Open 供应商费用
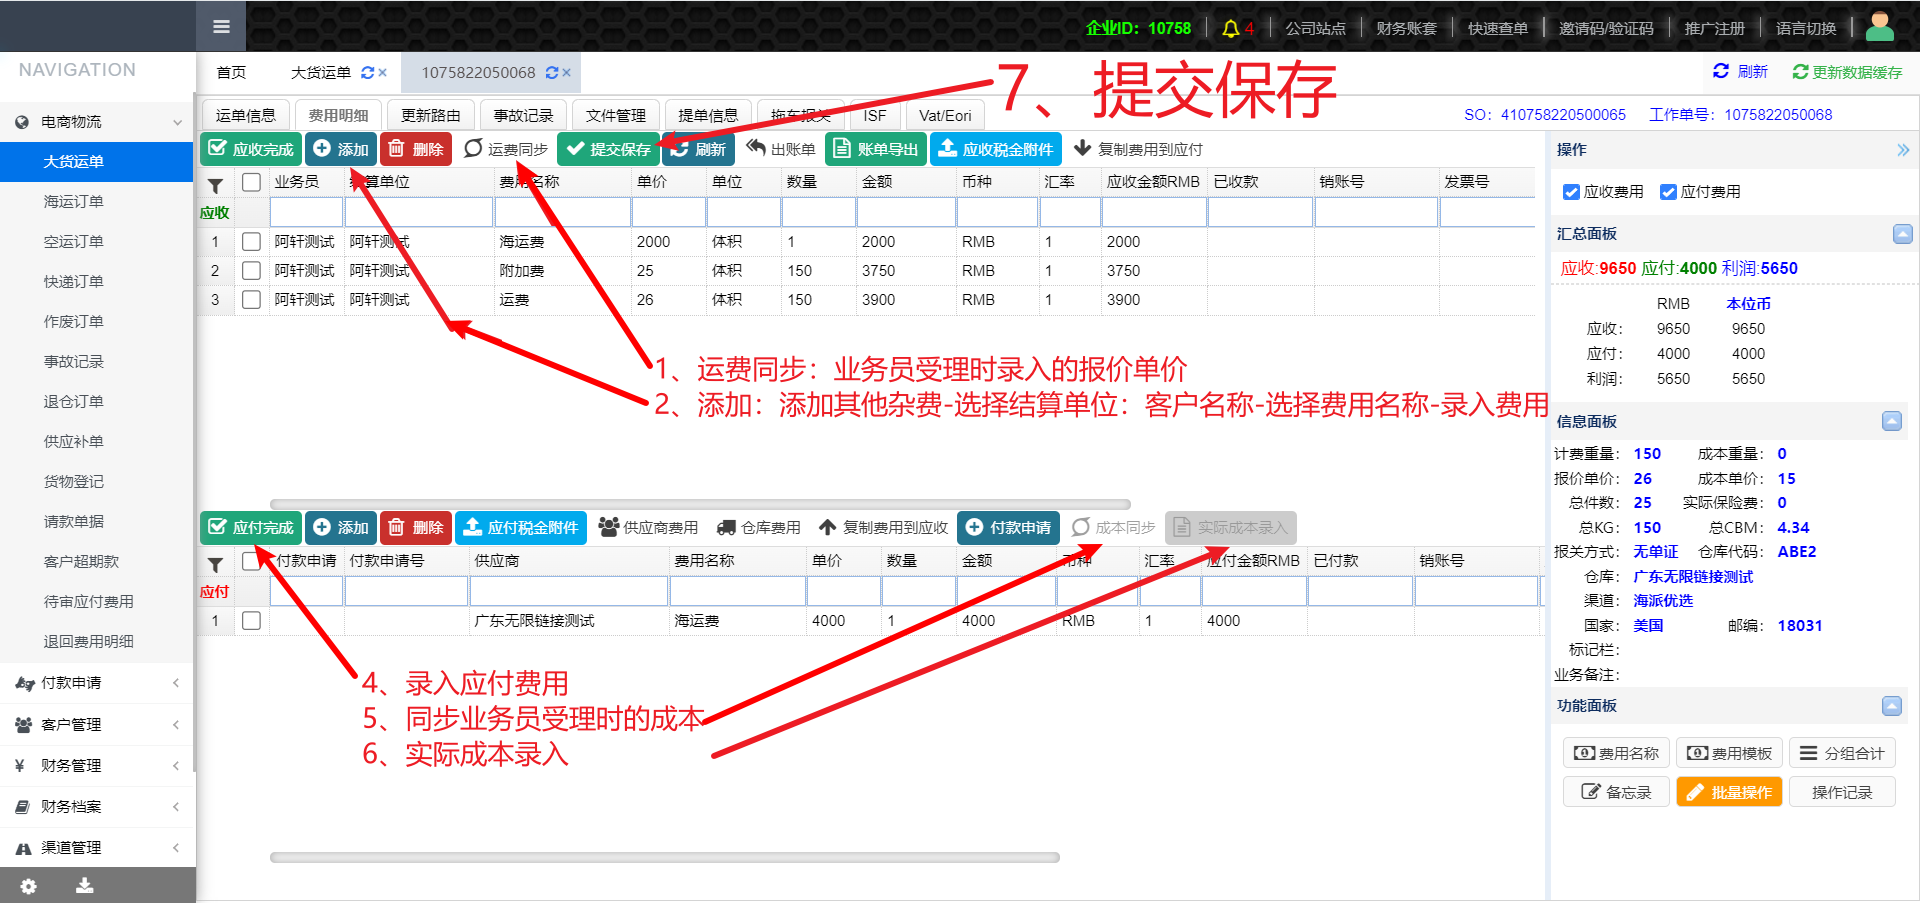Screen dimensions: 1920x903 [648, 527]
